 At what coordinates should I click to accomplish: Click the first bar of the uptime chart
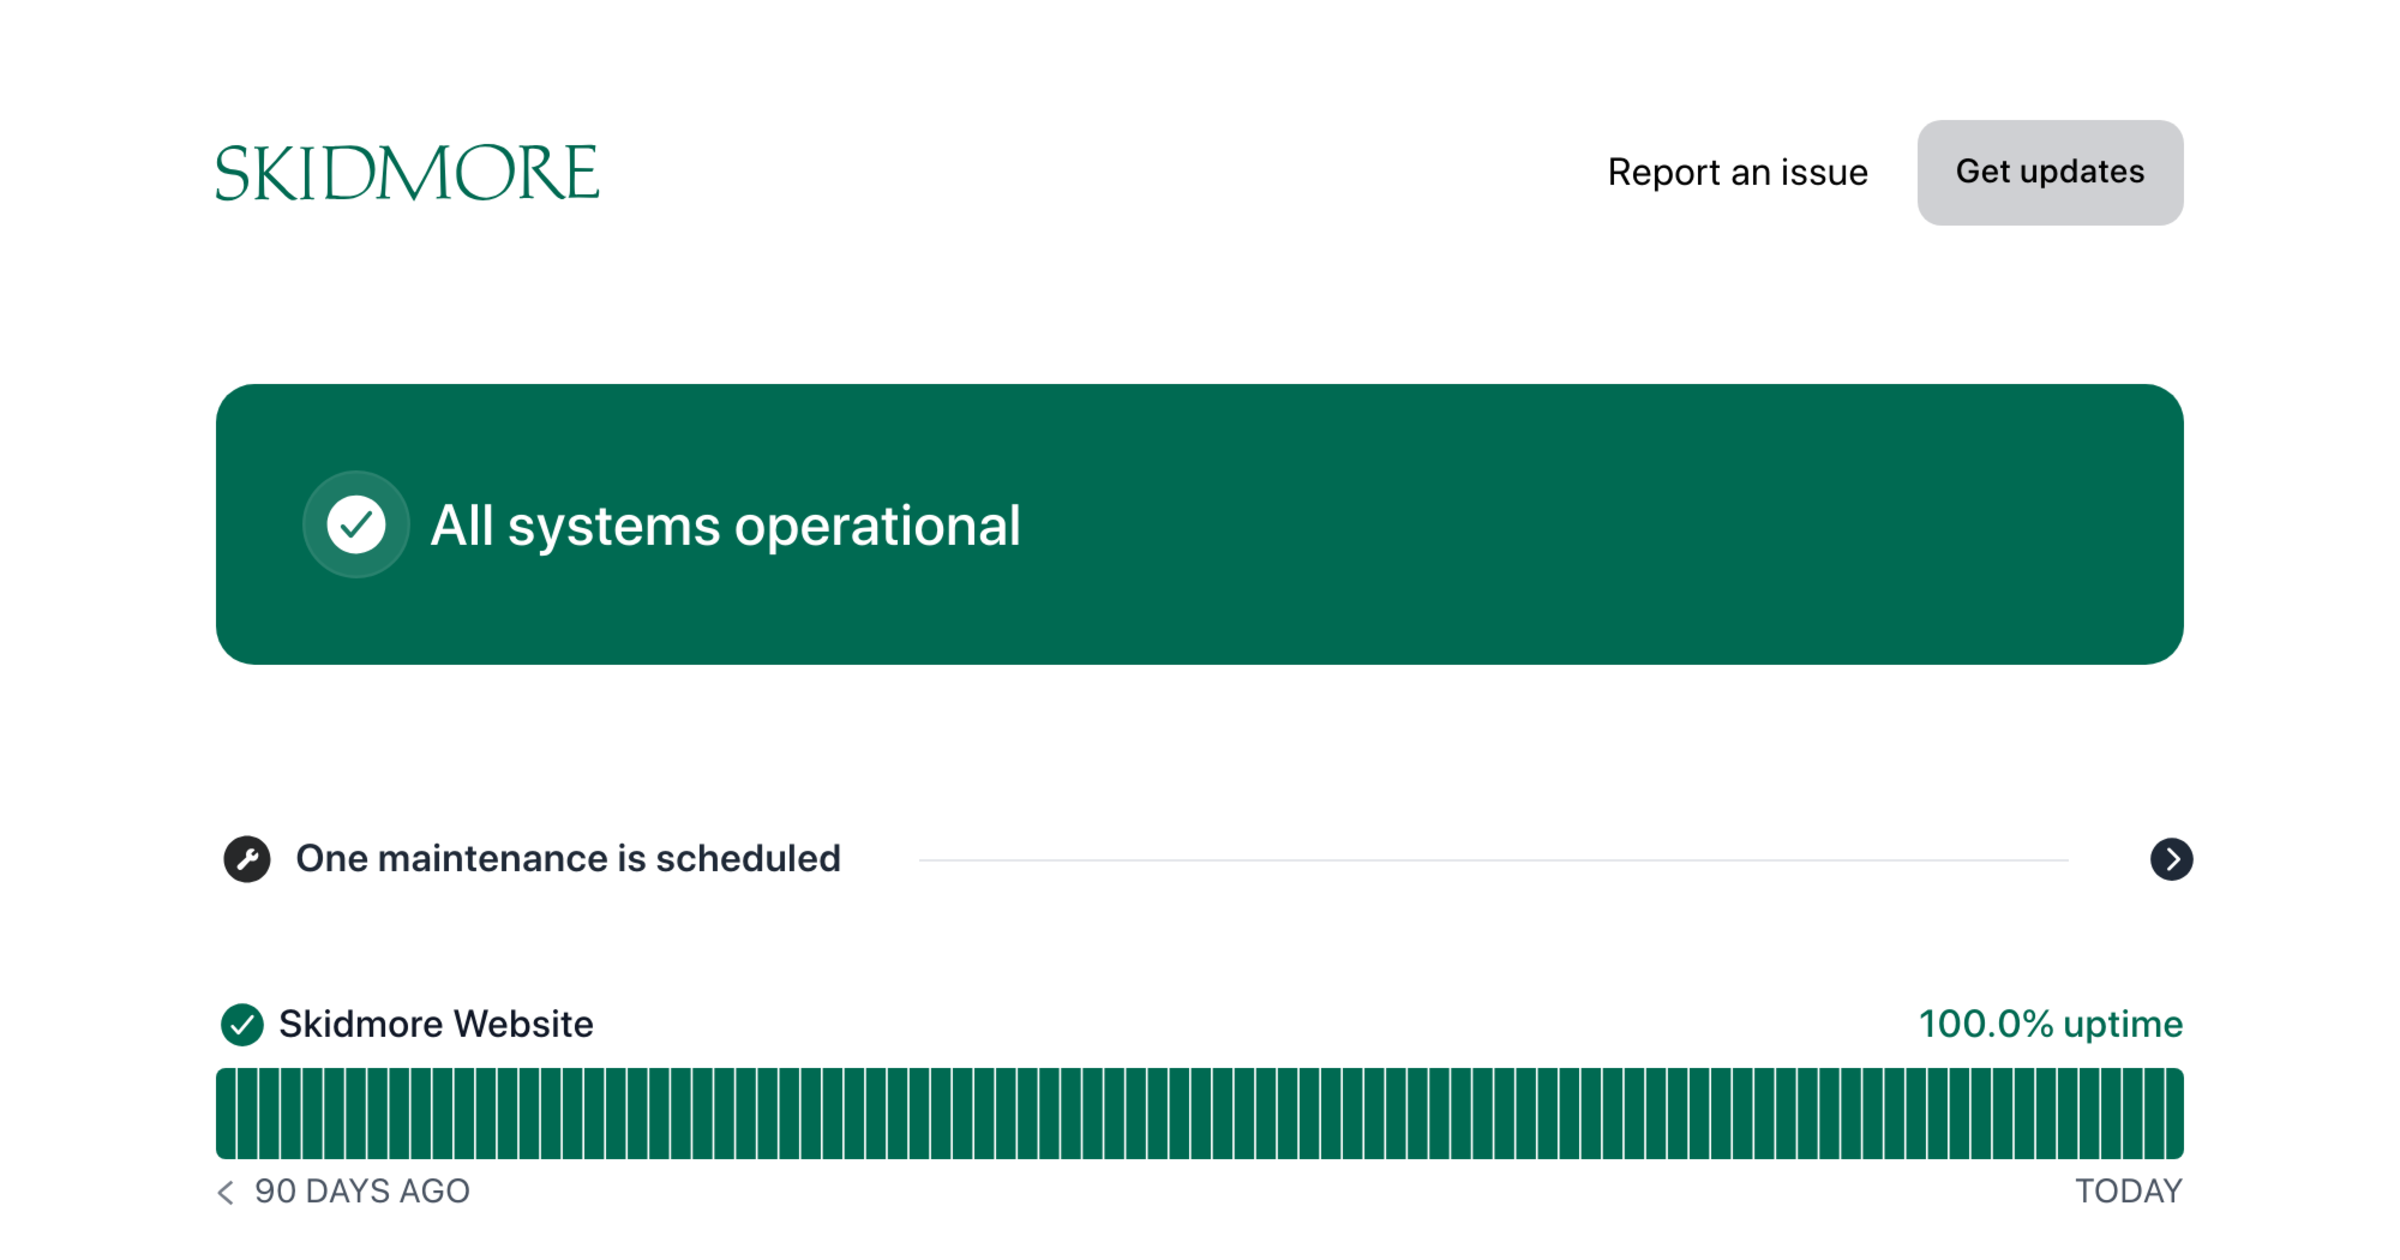(226, 1114)
